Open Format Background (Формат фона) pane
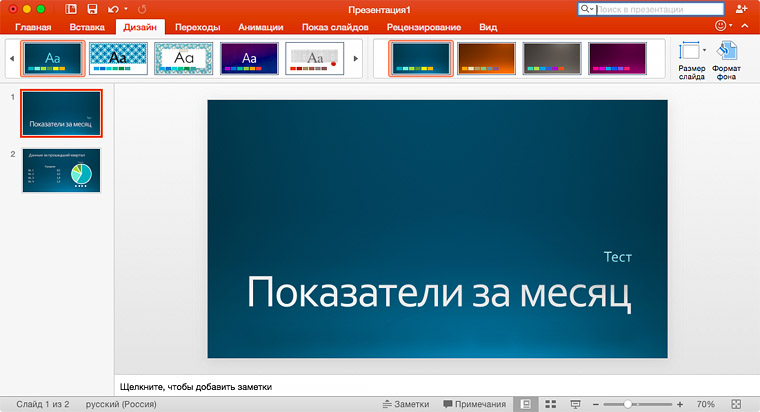 point(726,53)
